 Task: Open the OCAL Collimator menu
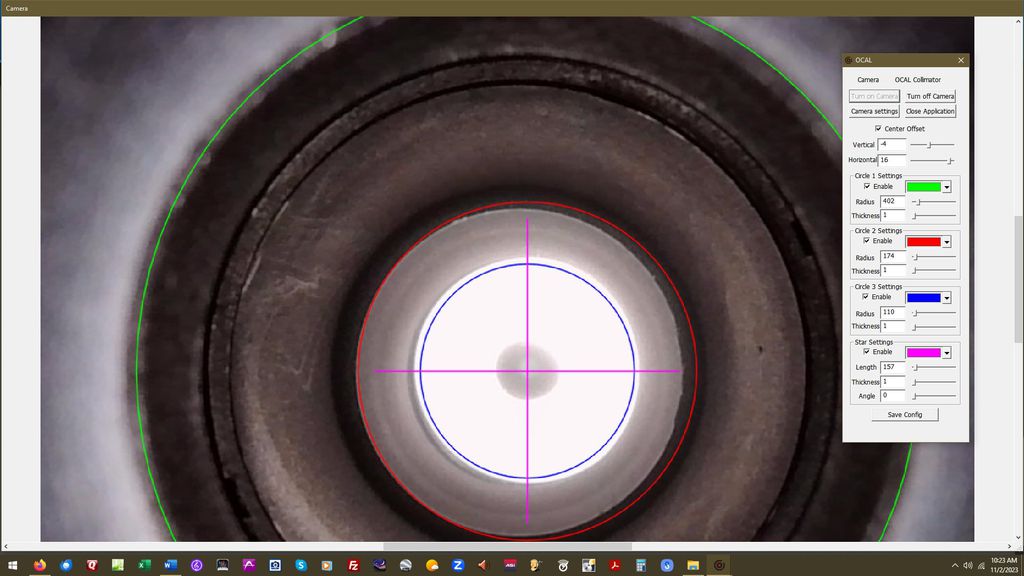click(x=918, y=80)
